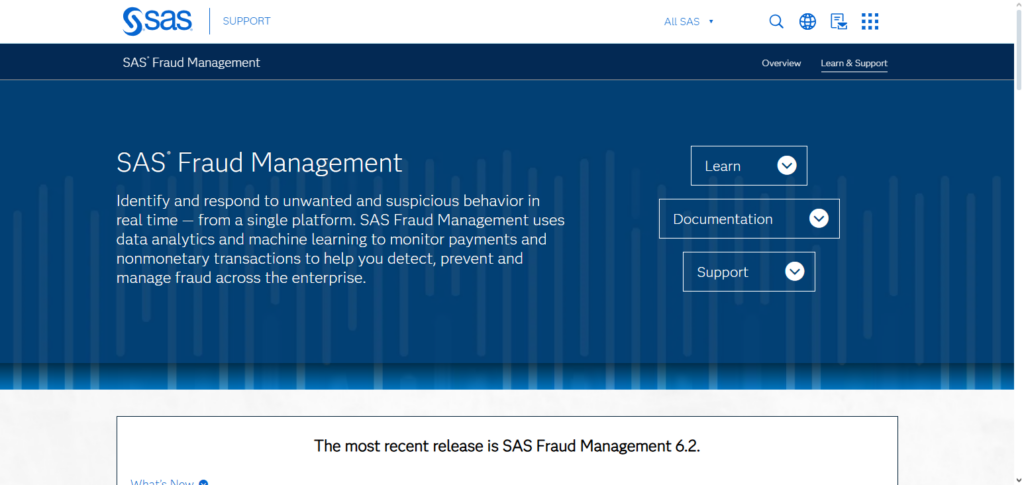This screenshot has height=485, width=1024.
Task: Select the Learn & Support tab
Action: click(x=854, y=63)
